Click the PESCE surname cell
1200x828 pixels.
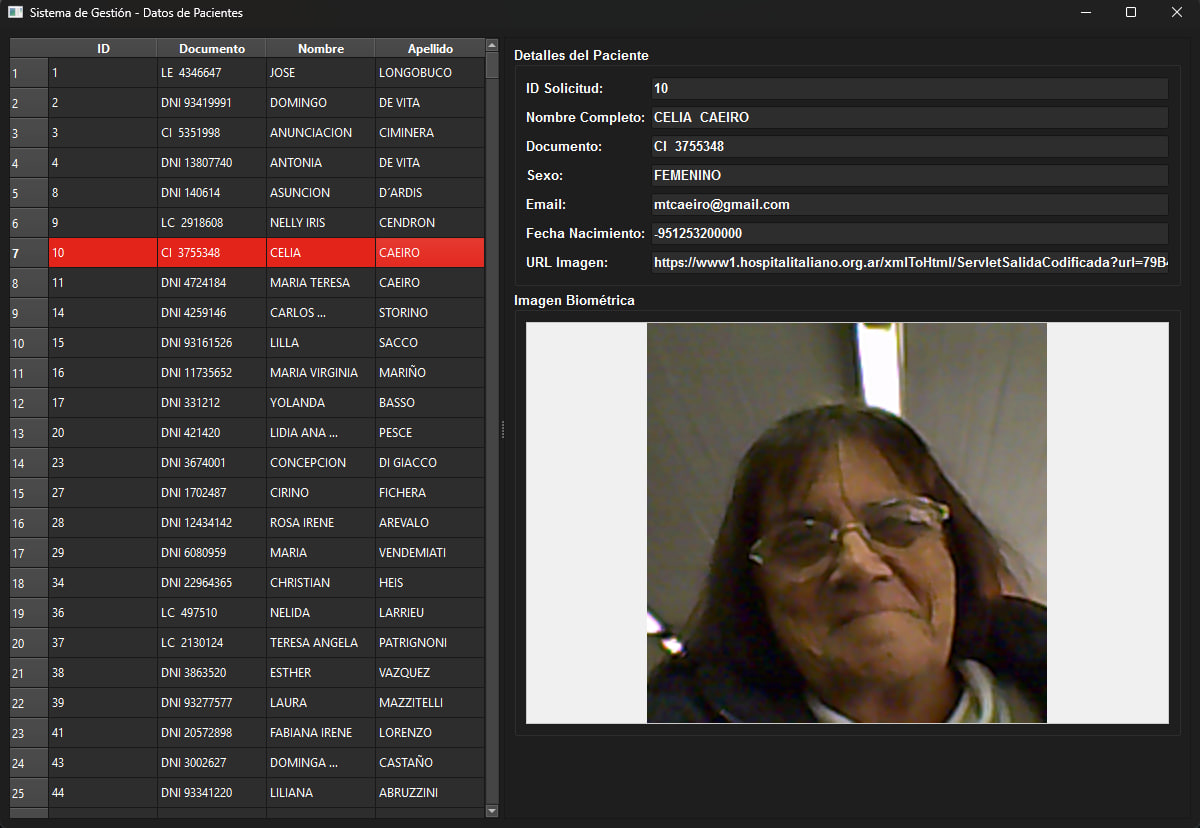pyautogui.click(x=430, y=433)
